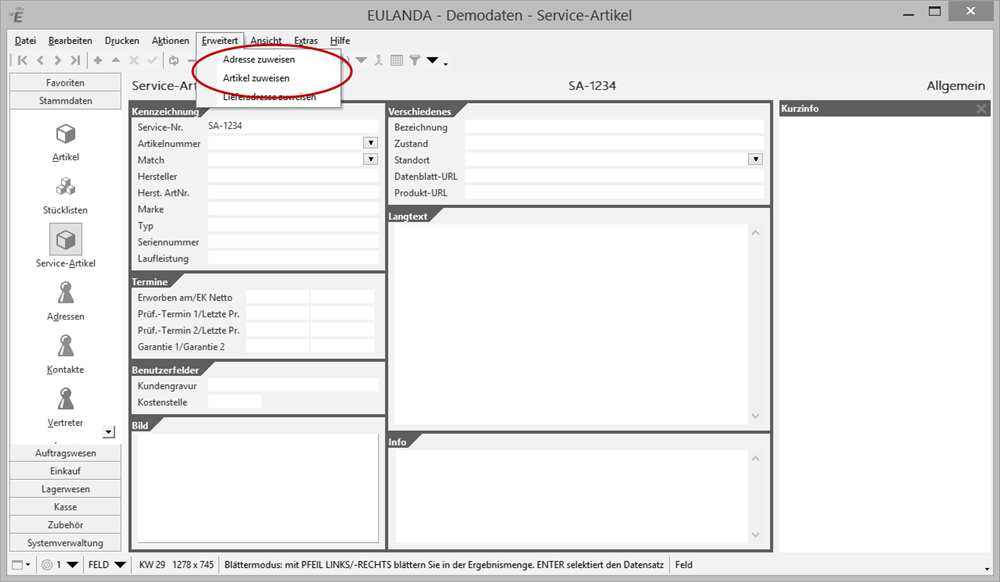Open the Artikelnummer dropdown arrow
The image size is (1000, 582).
pyautogui.click(x=371, y=143)
